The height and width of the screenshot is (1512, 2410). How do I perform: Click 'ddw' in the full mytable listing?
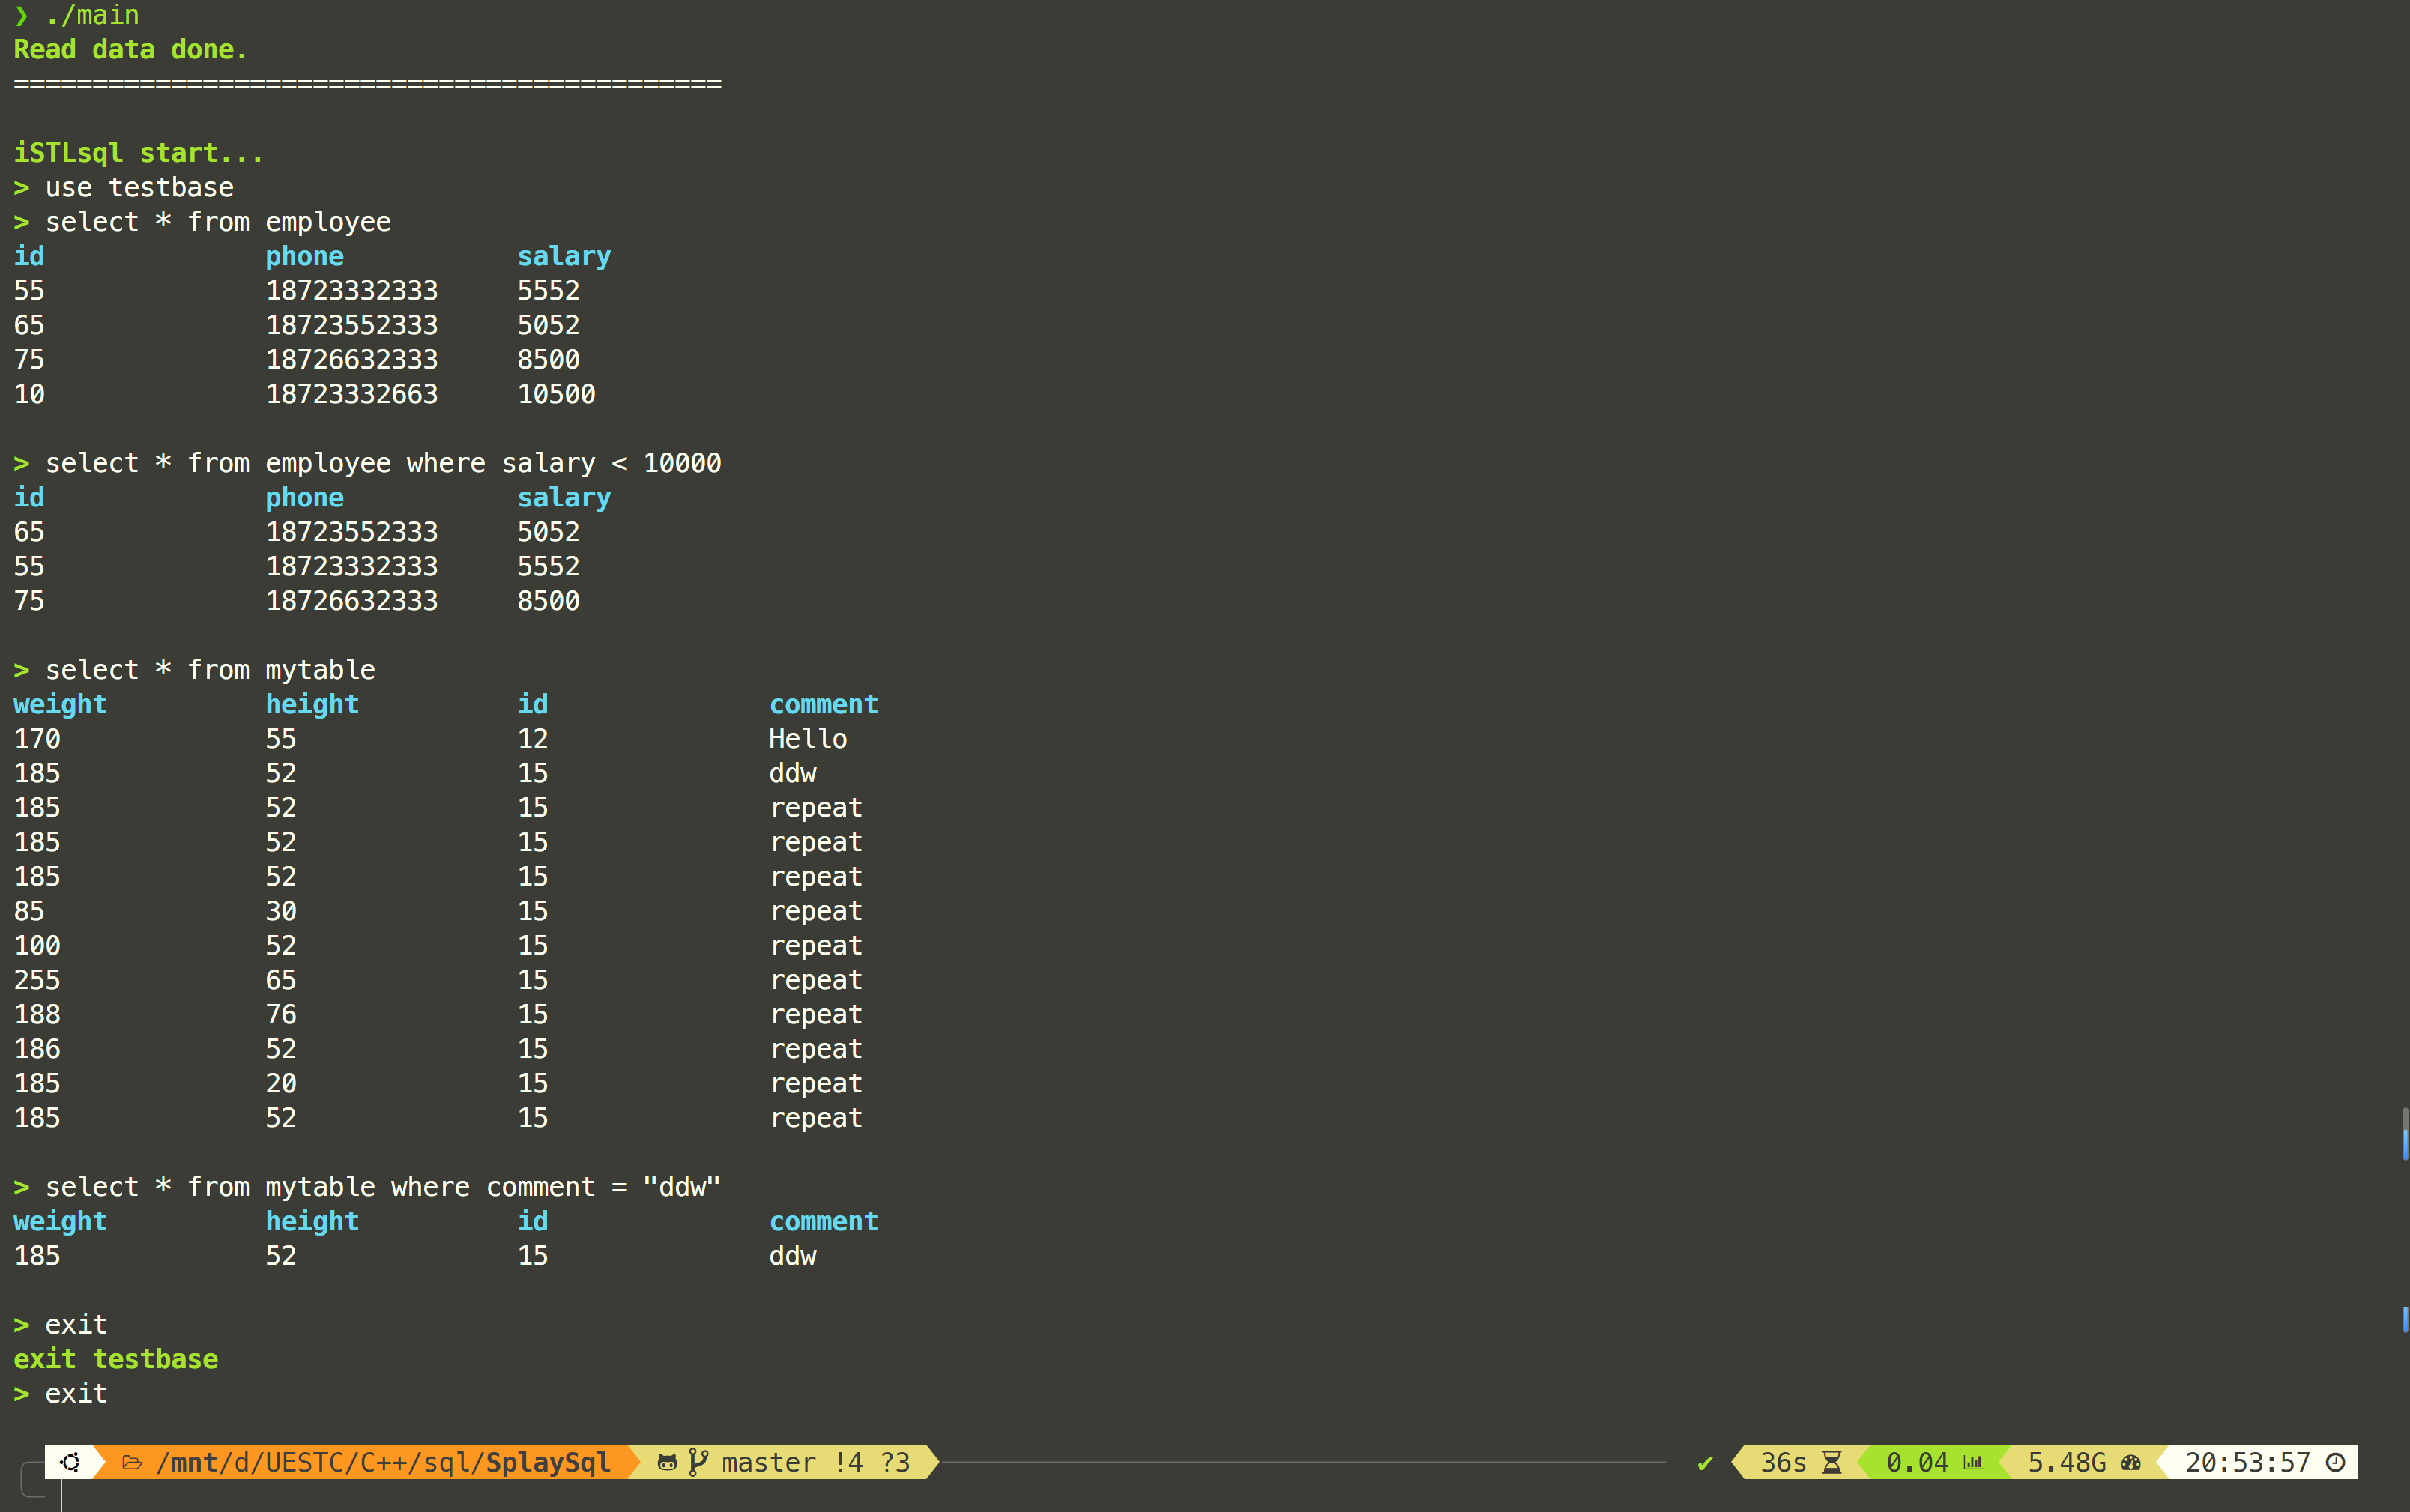(793, 773)
